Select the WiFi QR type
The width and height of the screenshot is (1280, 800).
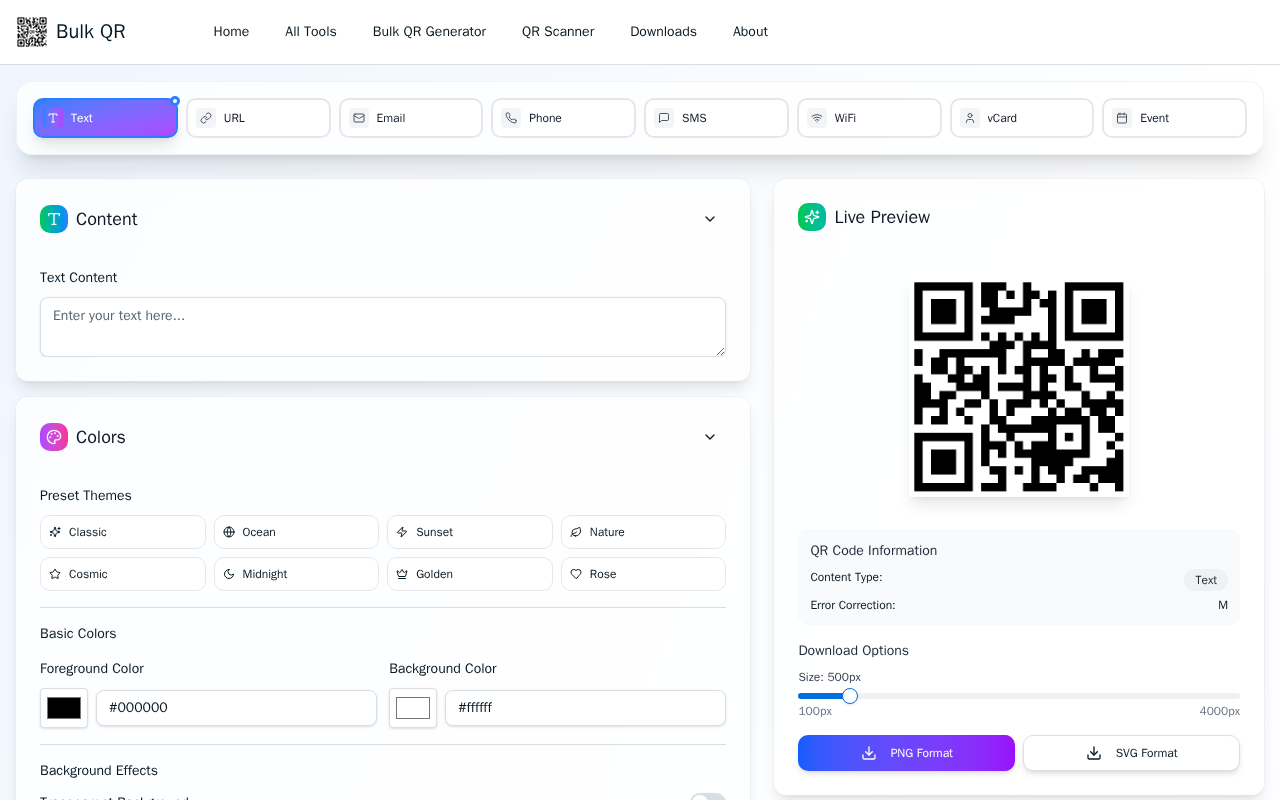pyautogui.click(x=869, y=118)
